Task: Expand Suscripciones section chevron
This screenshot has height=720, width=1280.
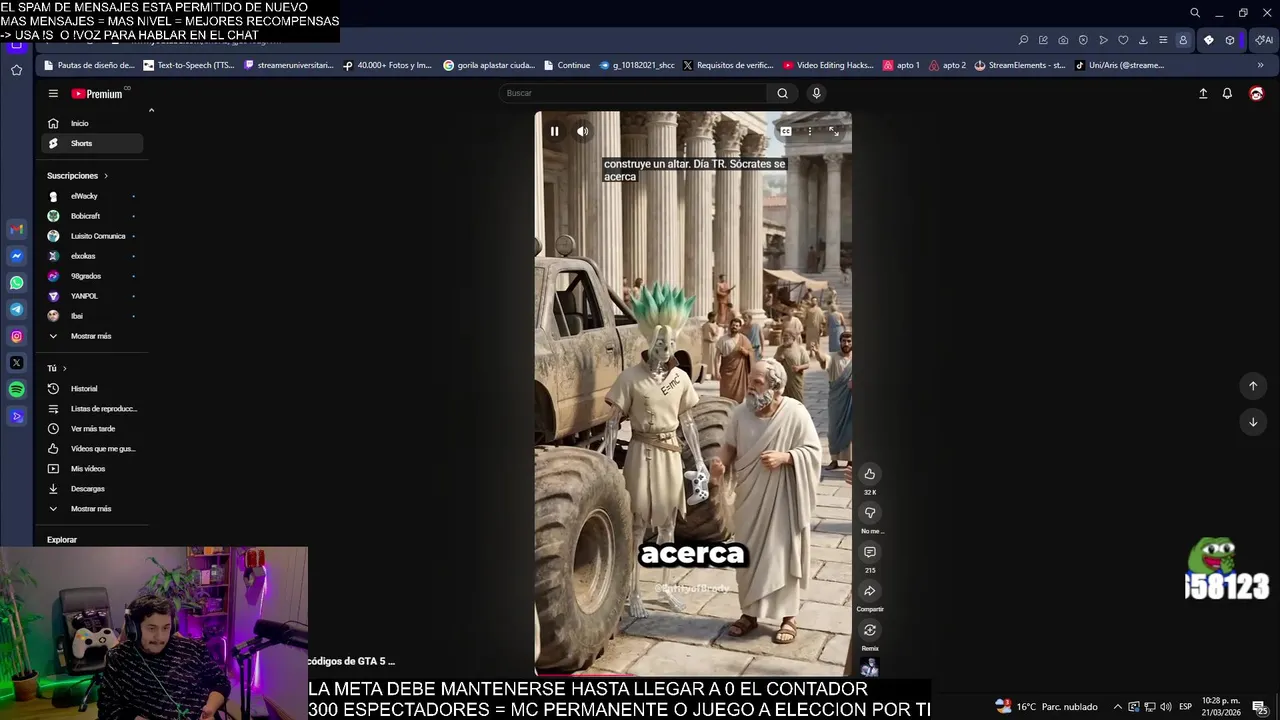Action: coord(106,176)
